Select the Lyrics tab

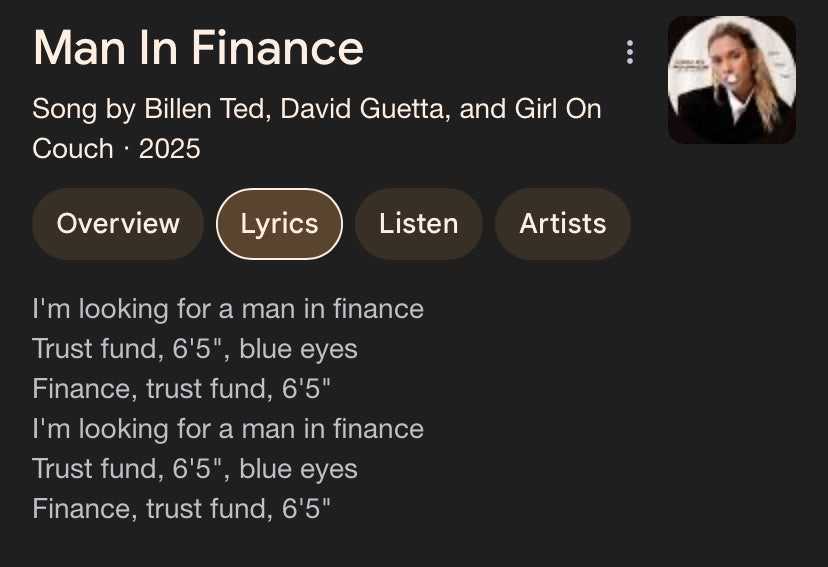click(279, 224)
